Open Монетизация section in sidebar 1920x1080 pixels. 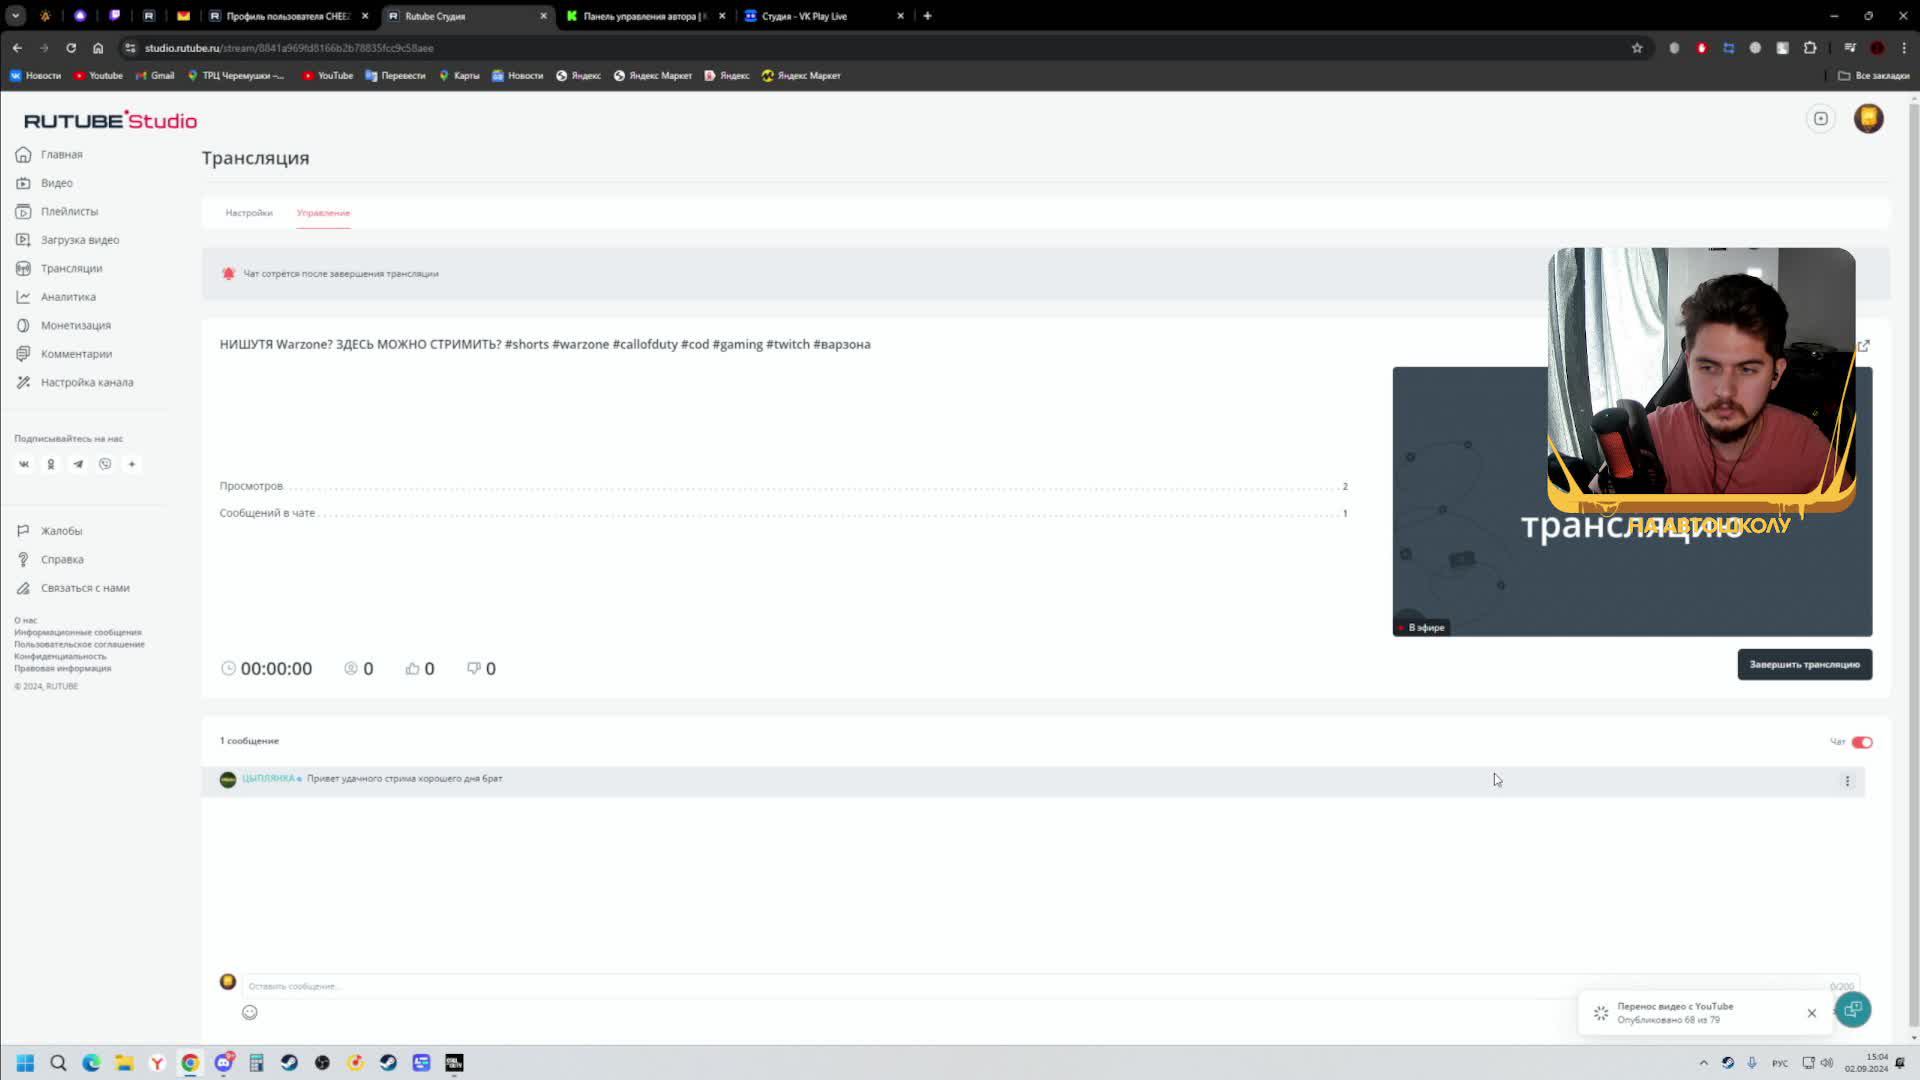(x=75, y=325)
